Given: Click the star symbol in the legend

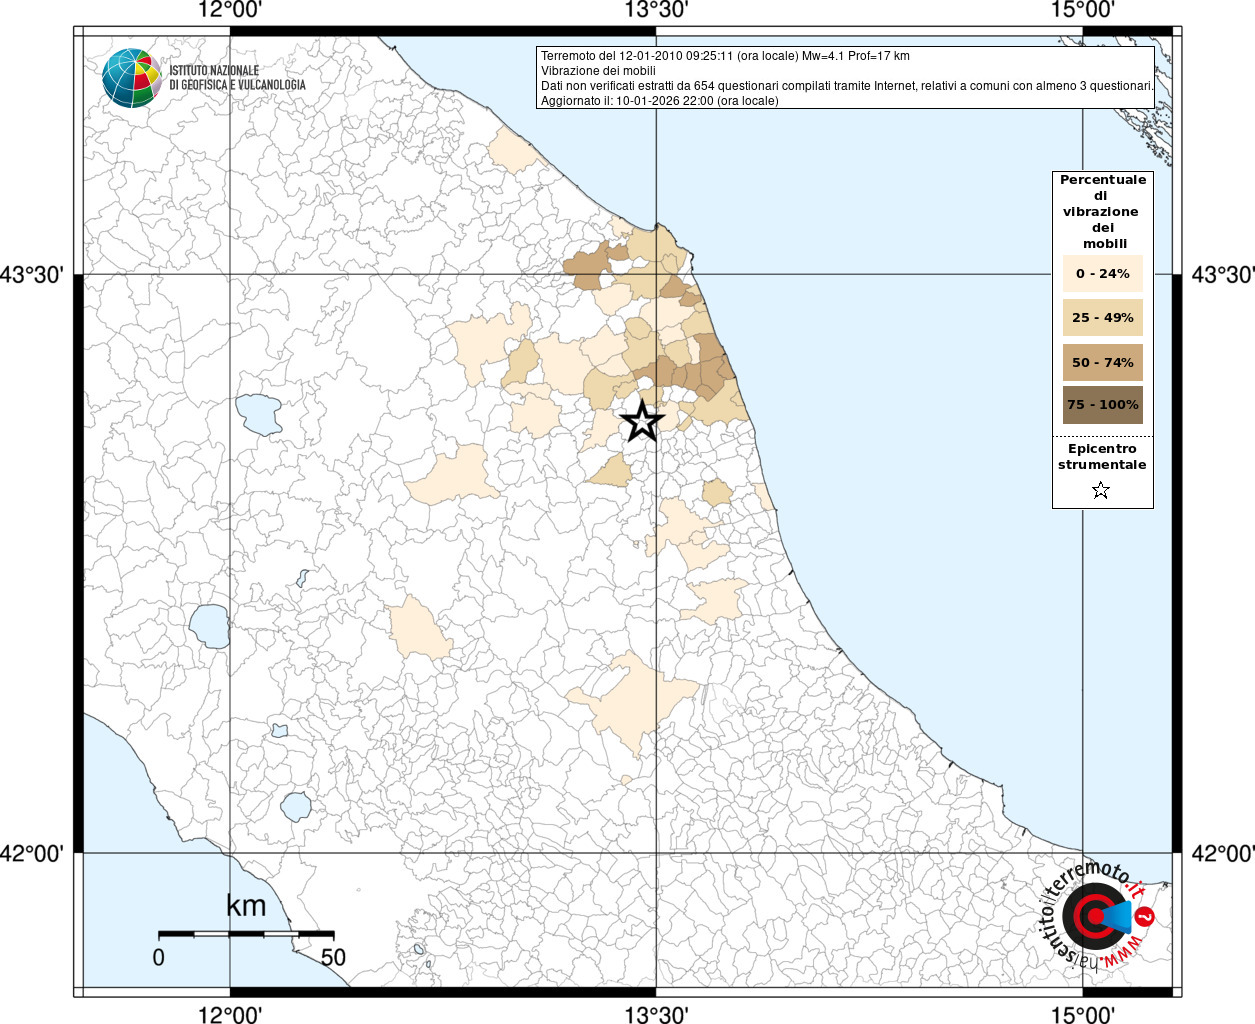Looking at the screenshot, I should (1101, 490).
